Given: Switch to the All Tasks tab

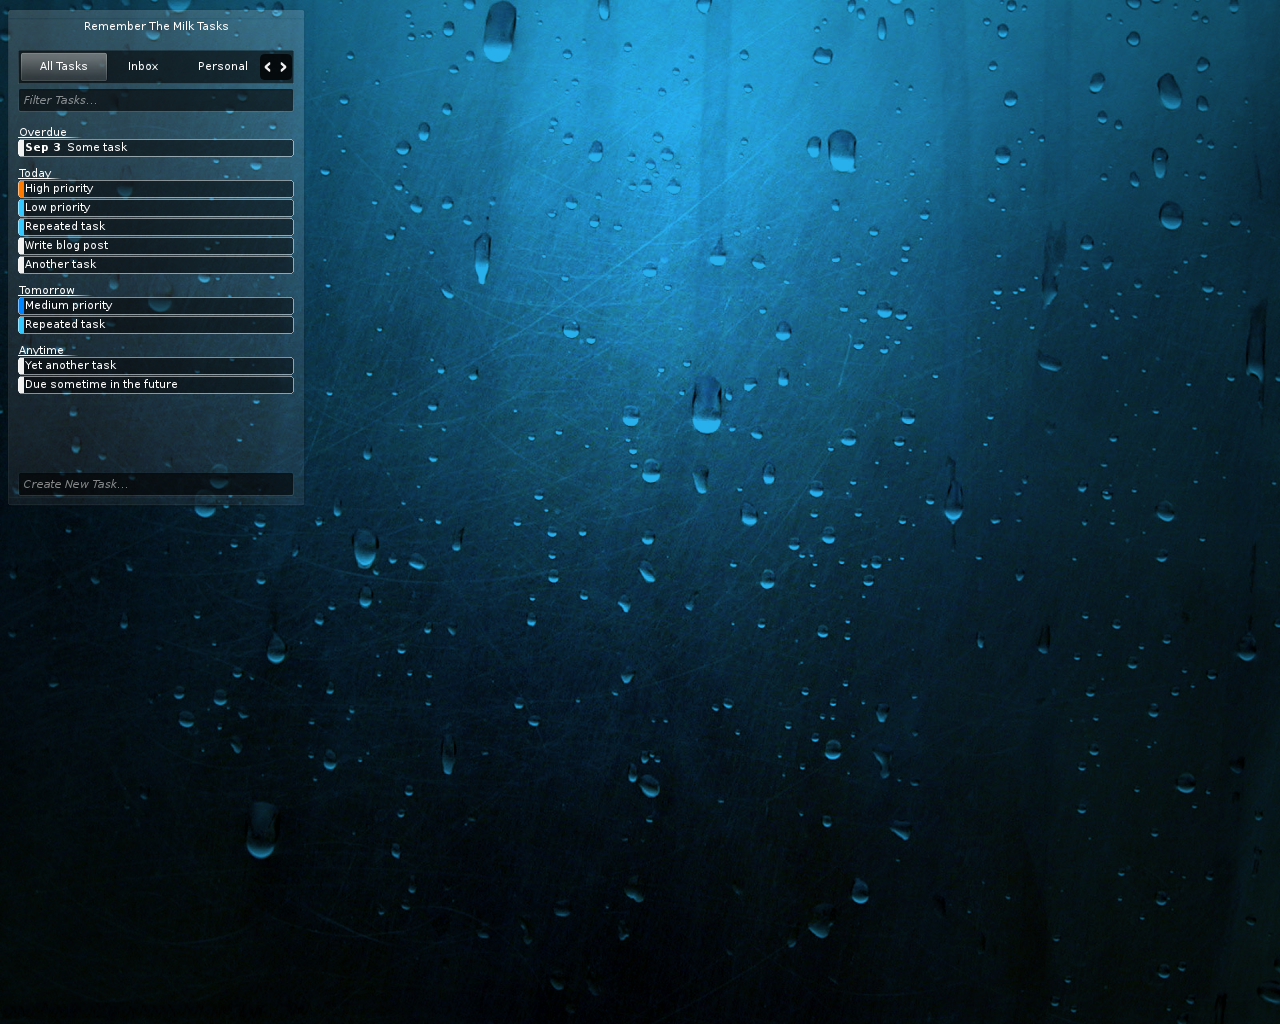Looking at the screenshot, I should (x=64, y=67).
